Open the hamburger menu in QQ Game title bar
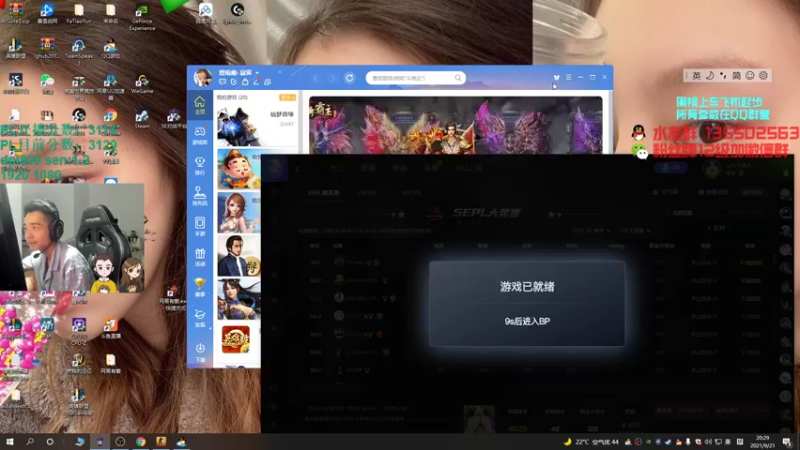The image size is (800, 450). 568,78
